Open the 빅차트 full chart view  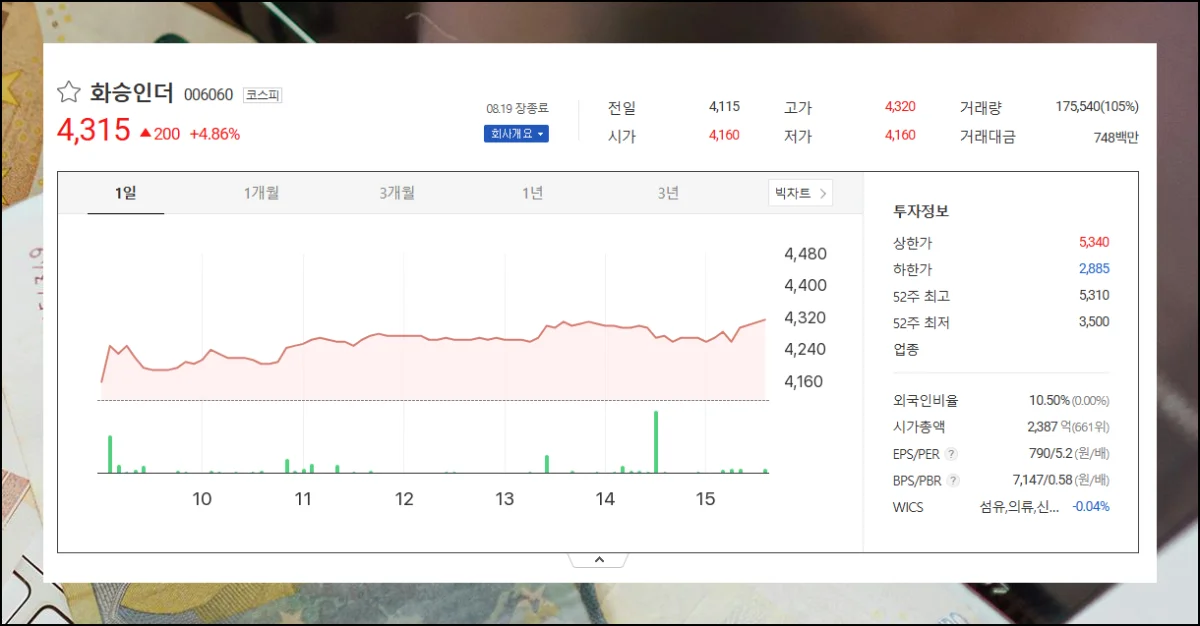800,193
